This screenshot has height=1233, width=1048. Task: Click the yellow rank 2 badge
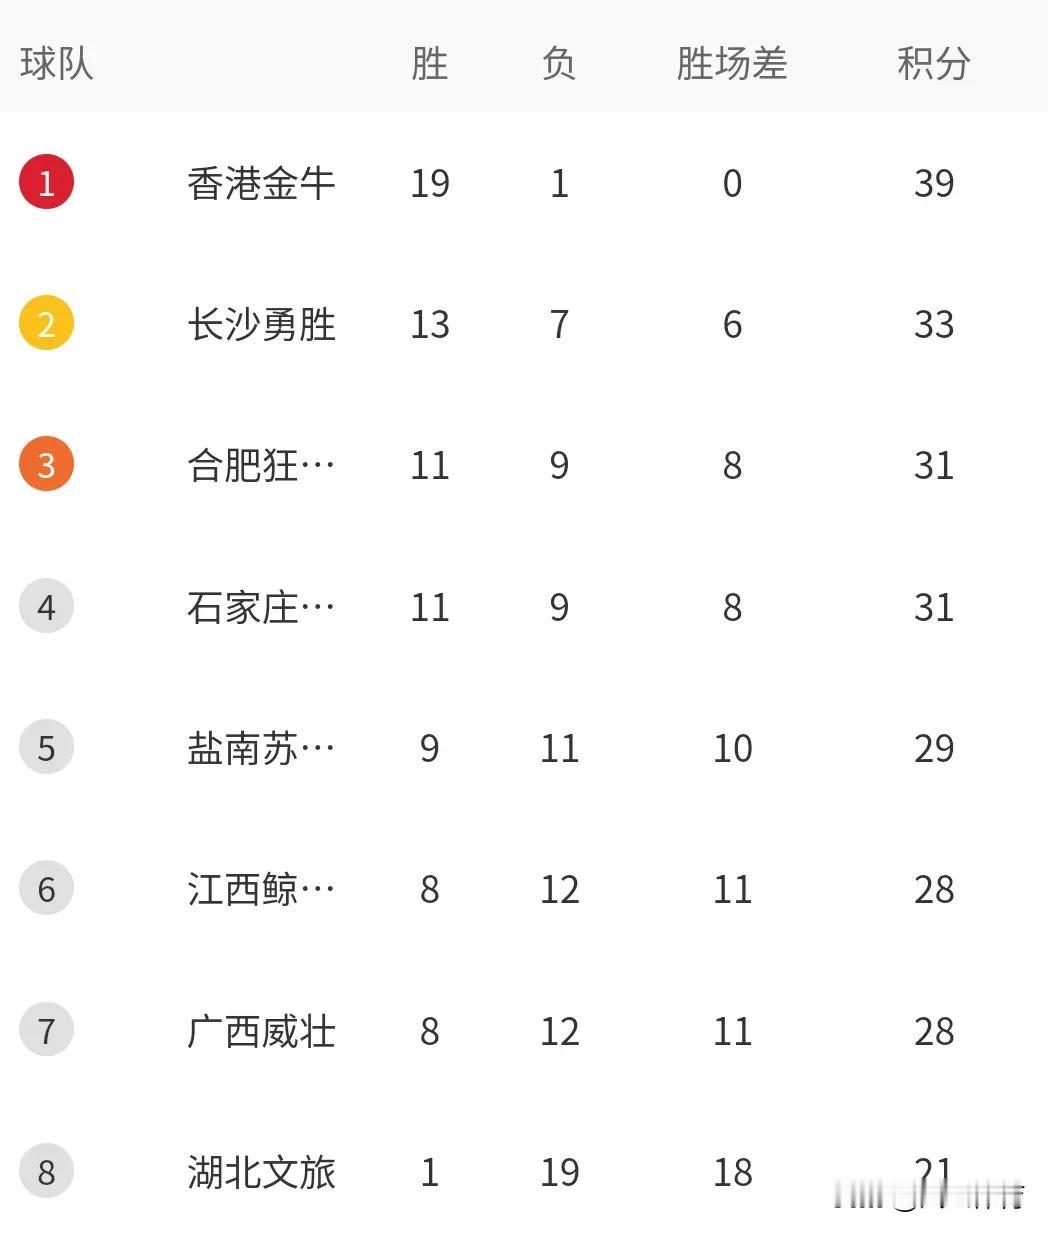46,323
